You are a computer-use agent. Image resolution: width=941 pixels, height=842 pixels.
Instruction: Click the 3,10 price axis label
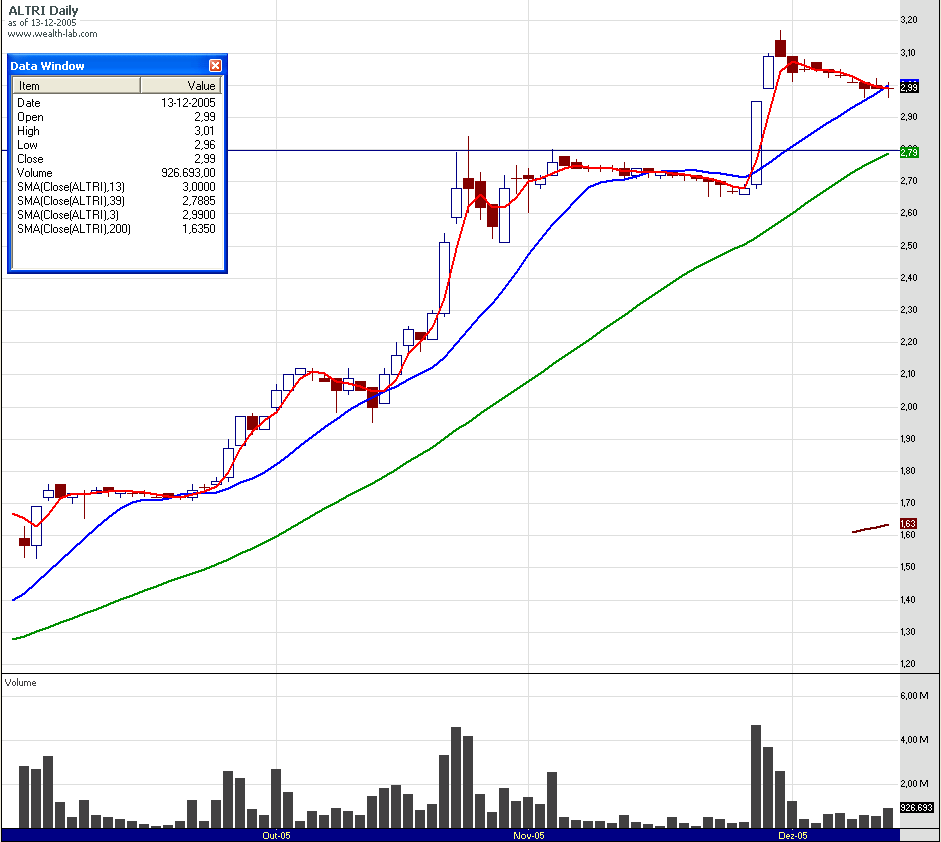(909, 52)
